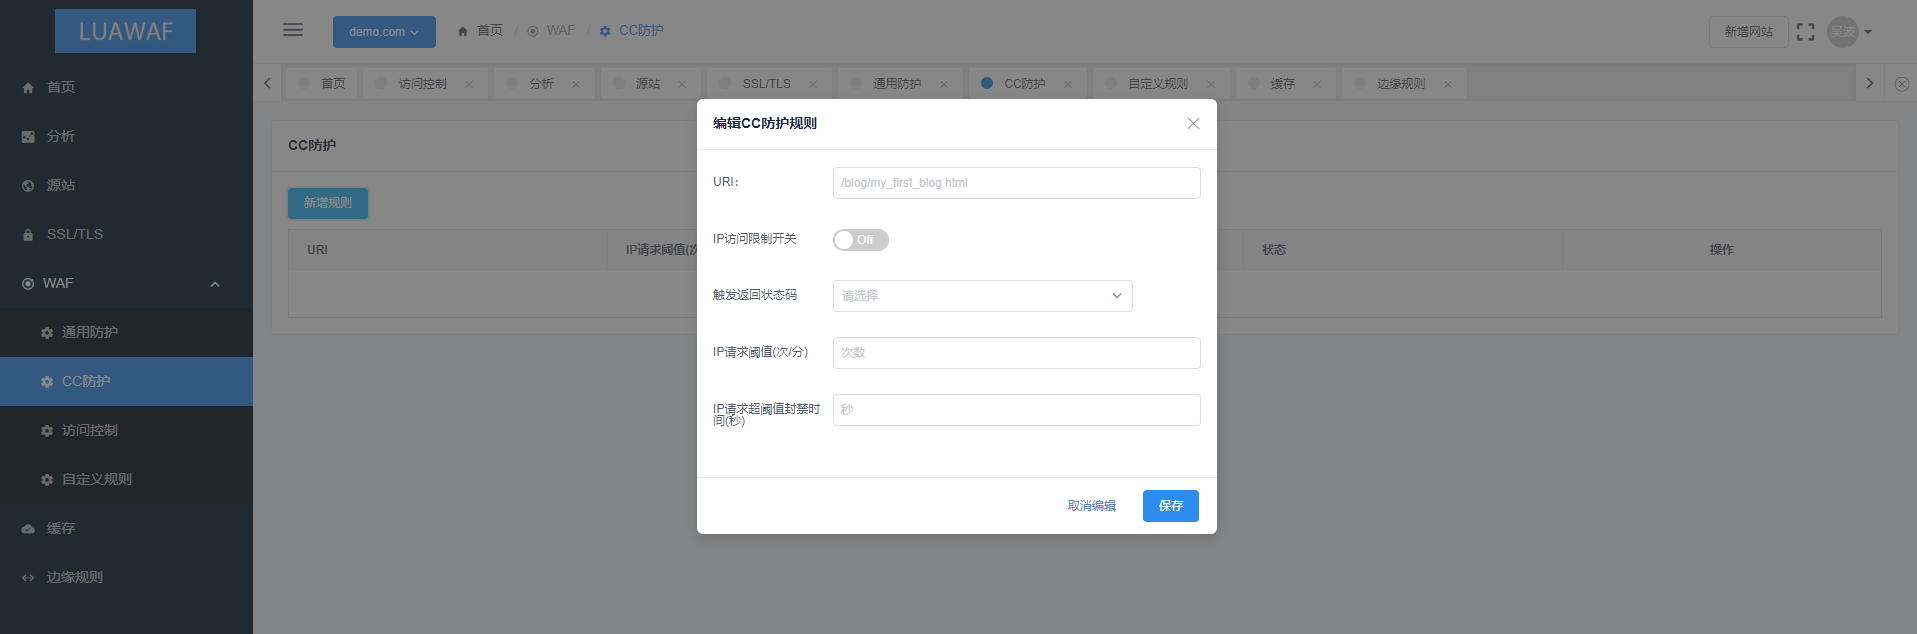Focus the IP请求阈值 input field
This screenshot has width=1917, height=634.
coord(1016,353)
